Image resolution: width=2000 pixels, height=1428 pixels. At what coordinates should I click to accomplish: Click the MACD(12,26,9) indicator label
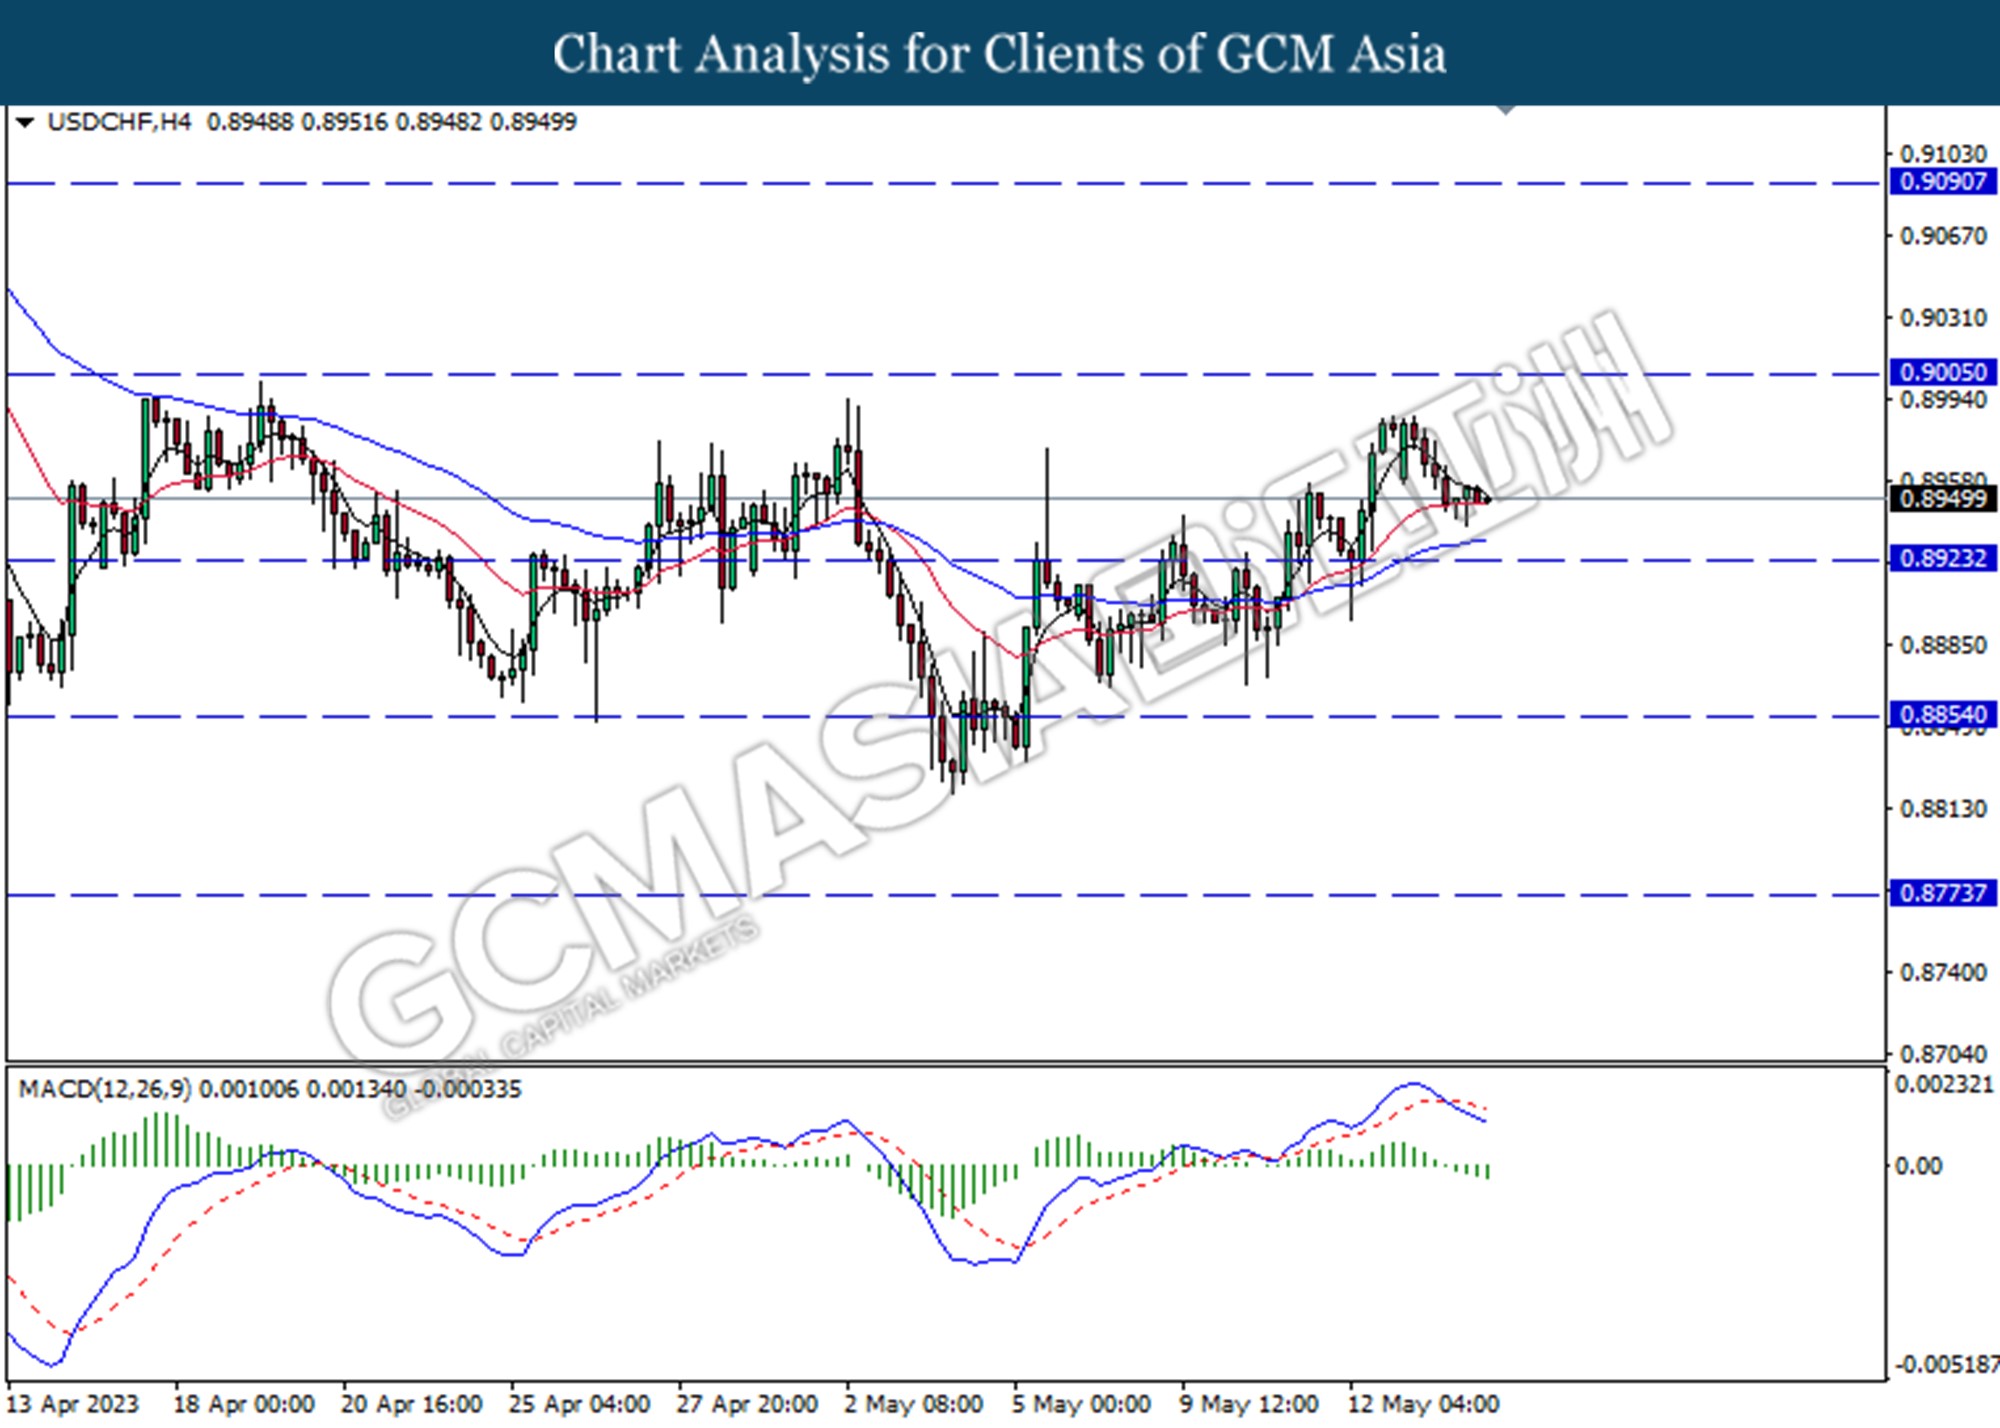(x=105, y=1089)
